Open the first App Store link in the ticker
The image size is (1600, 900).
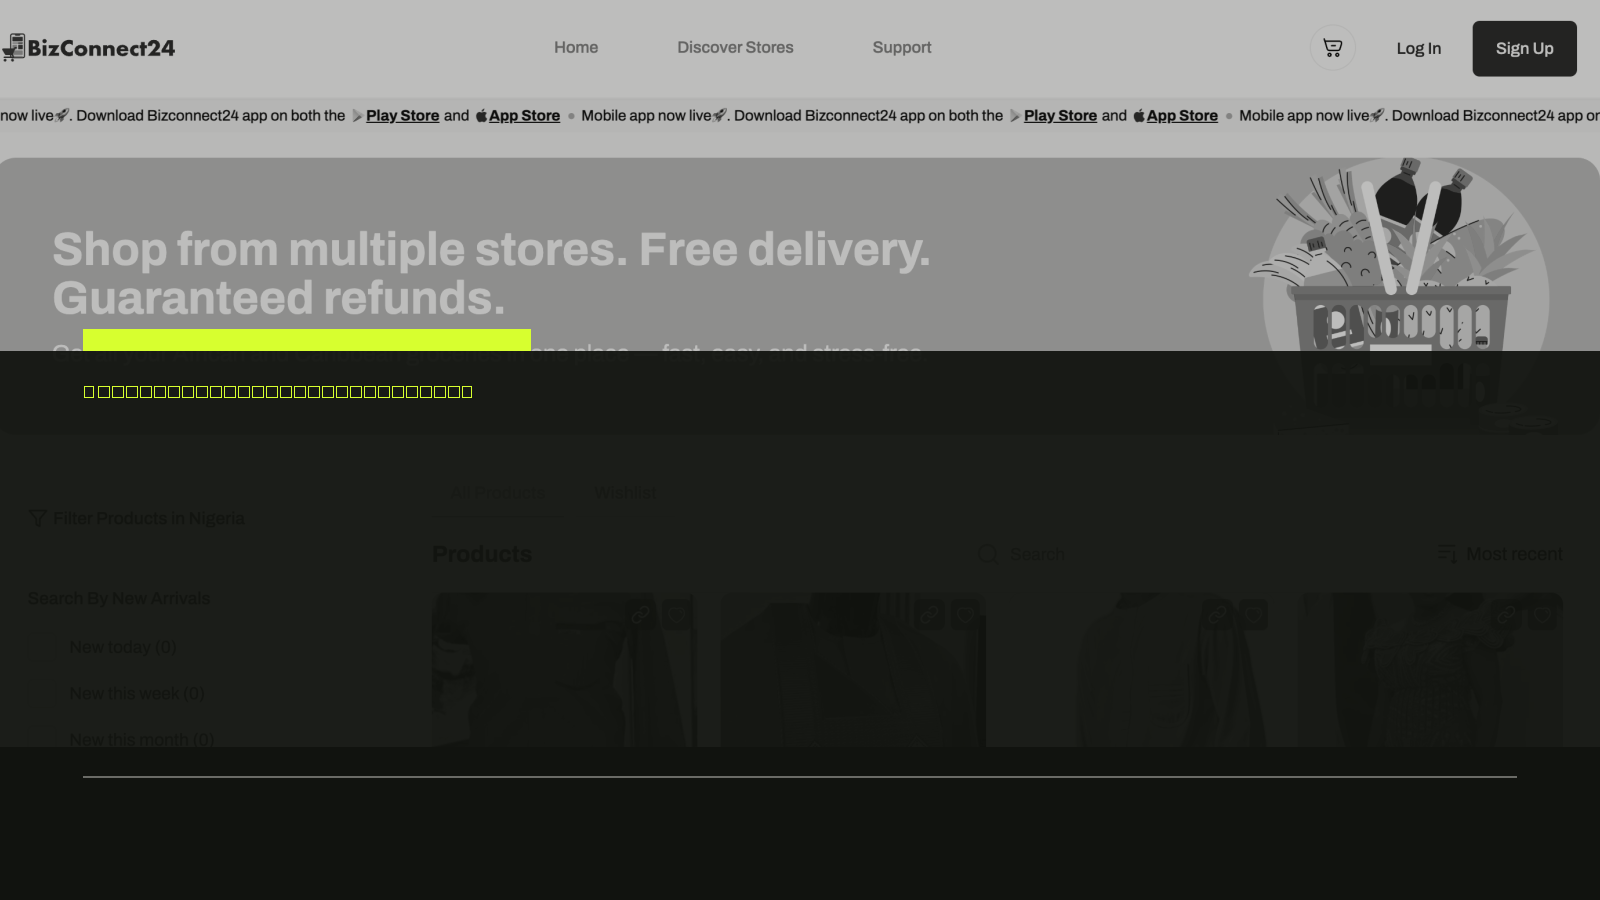524,116
